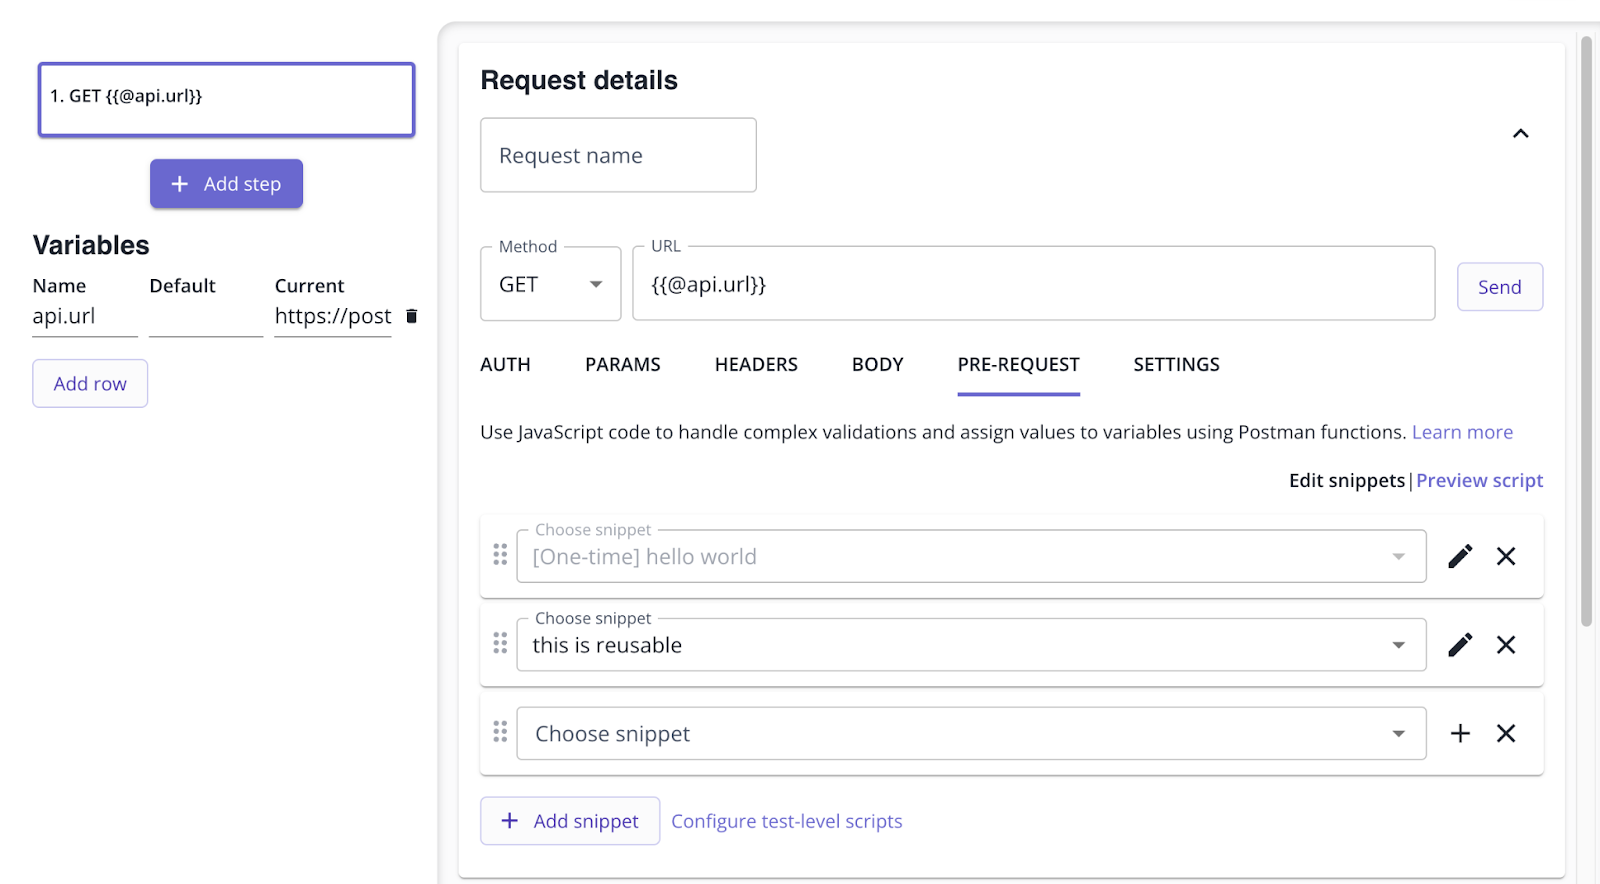Open the BODY tab

[877, 365]
